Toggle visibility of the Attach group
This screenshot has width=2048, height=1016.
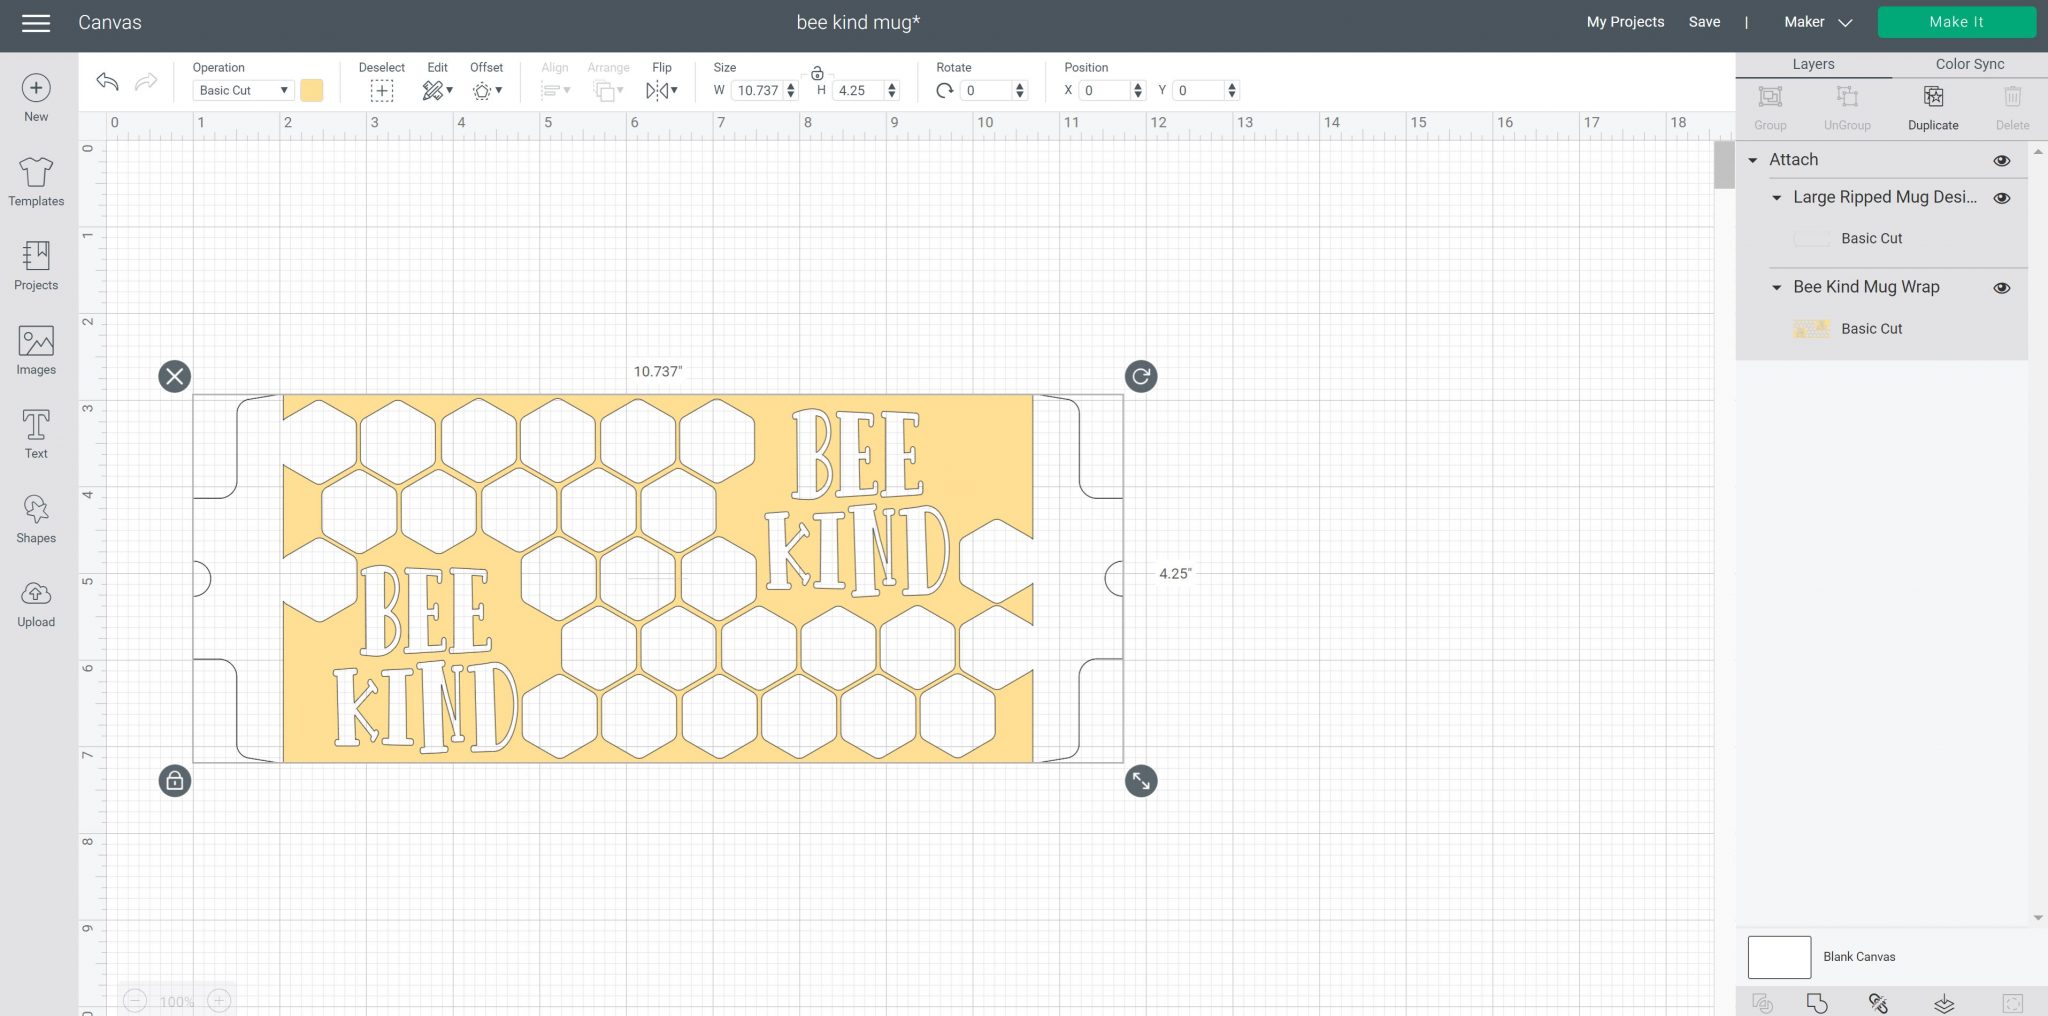pyautogui.click(x=2001, y=161)
